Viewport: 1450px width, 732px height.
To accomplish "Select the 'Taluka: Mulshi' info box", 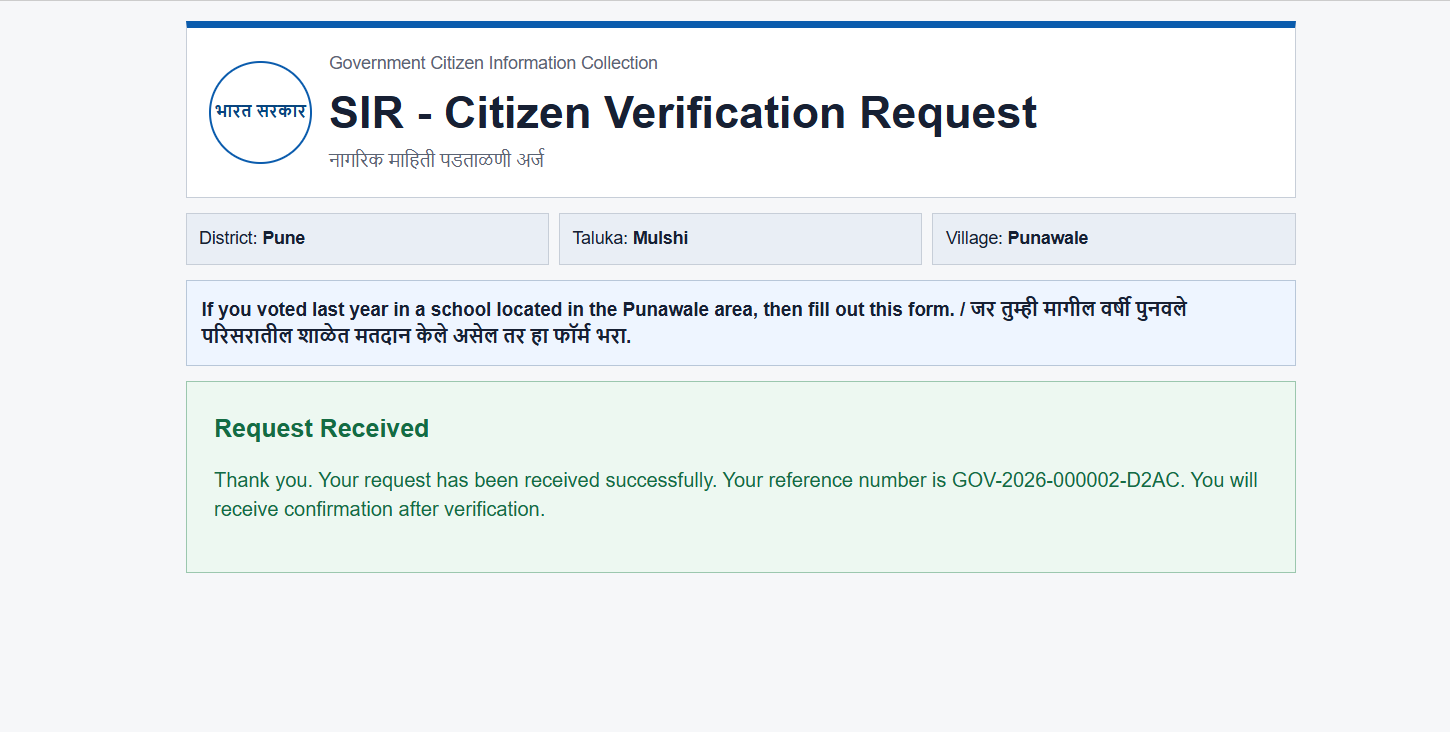I will (x=740, y=239).
